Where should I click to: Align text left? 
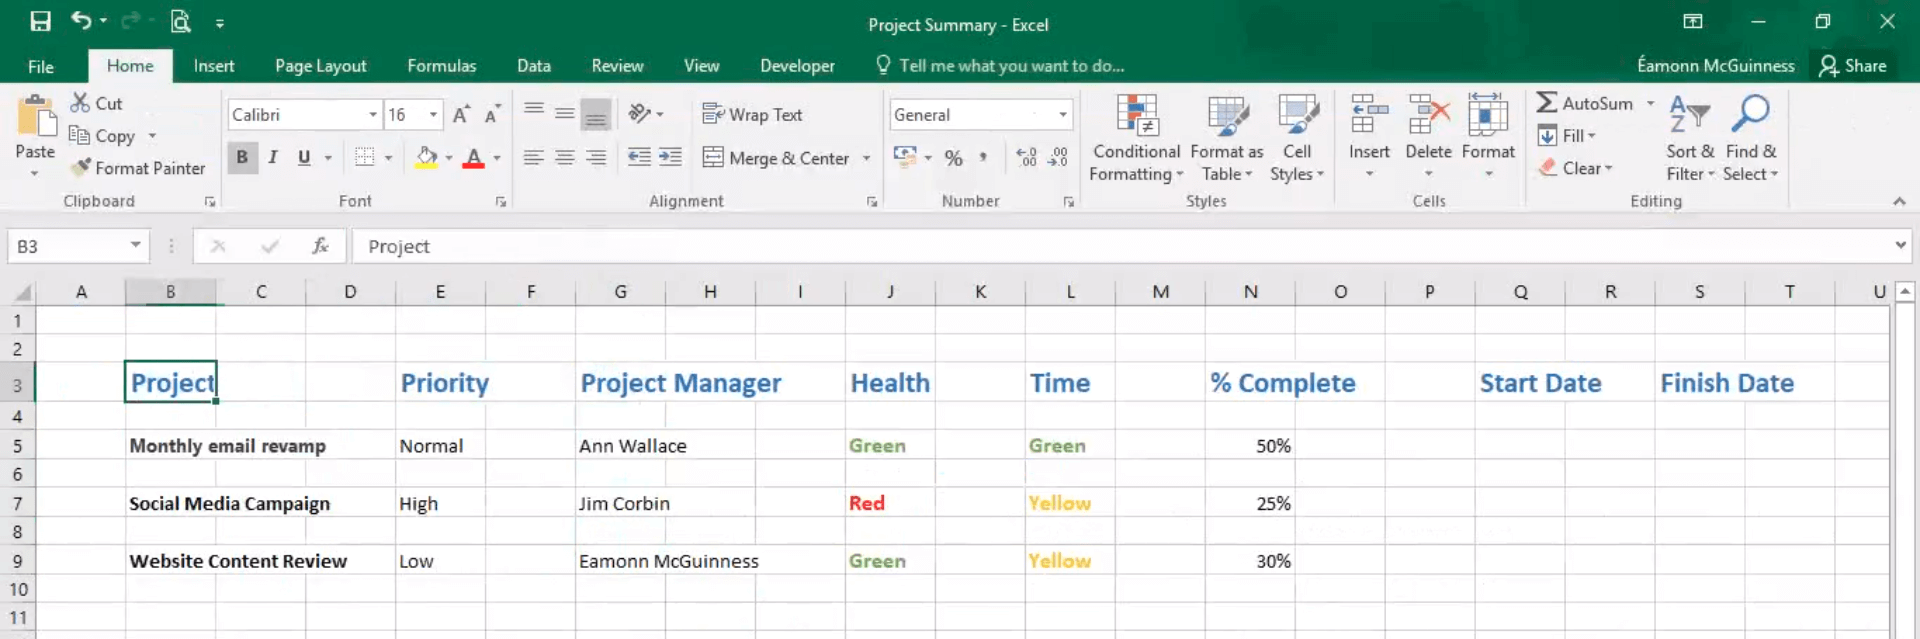[534, 157]
